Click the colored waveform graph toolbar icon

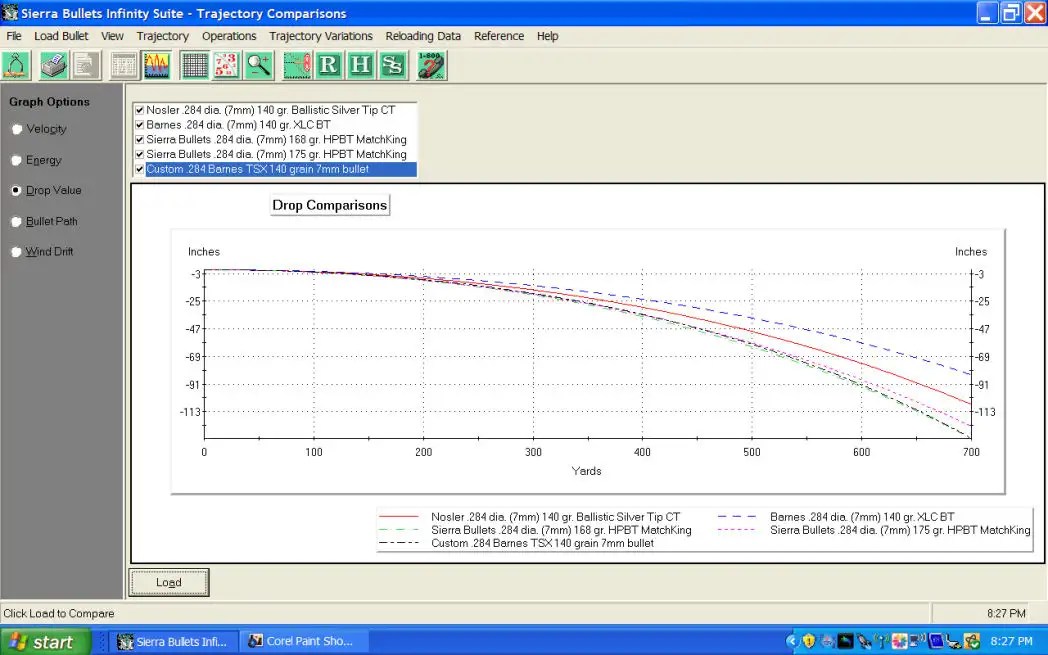click(157, 66)
